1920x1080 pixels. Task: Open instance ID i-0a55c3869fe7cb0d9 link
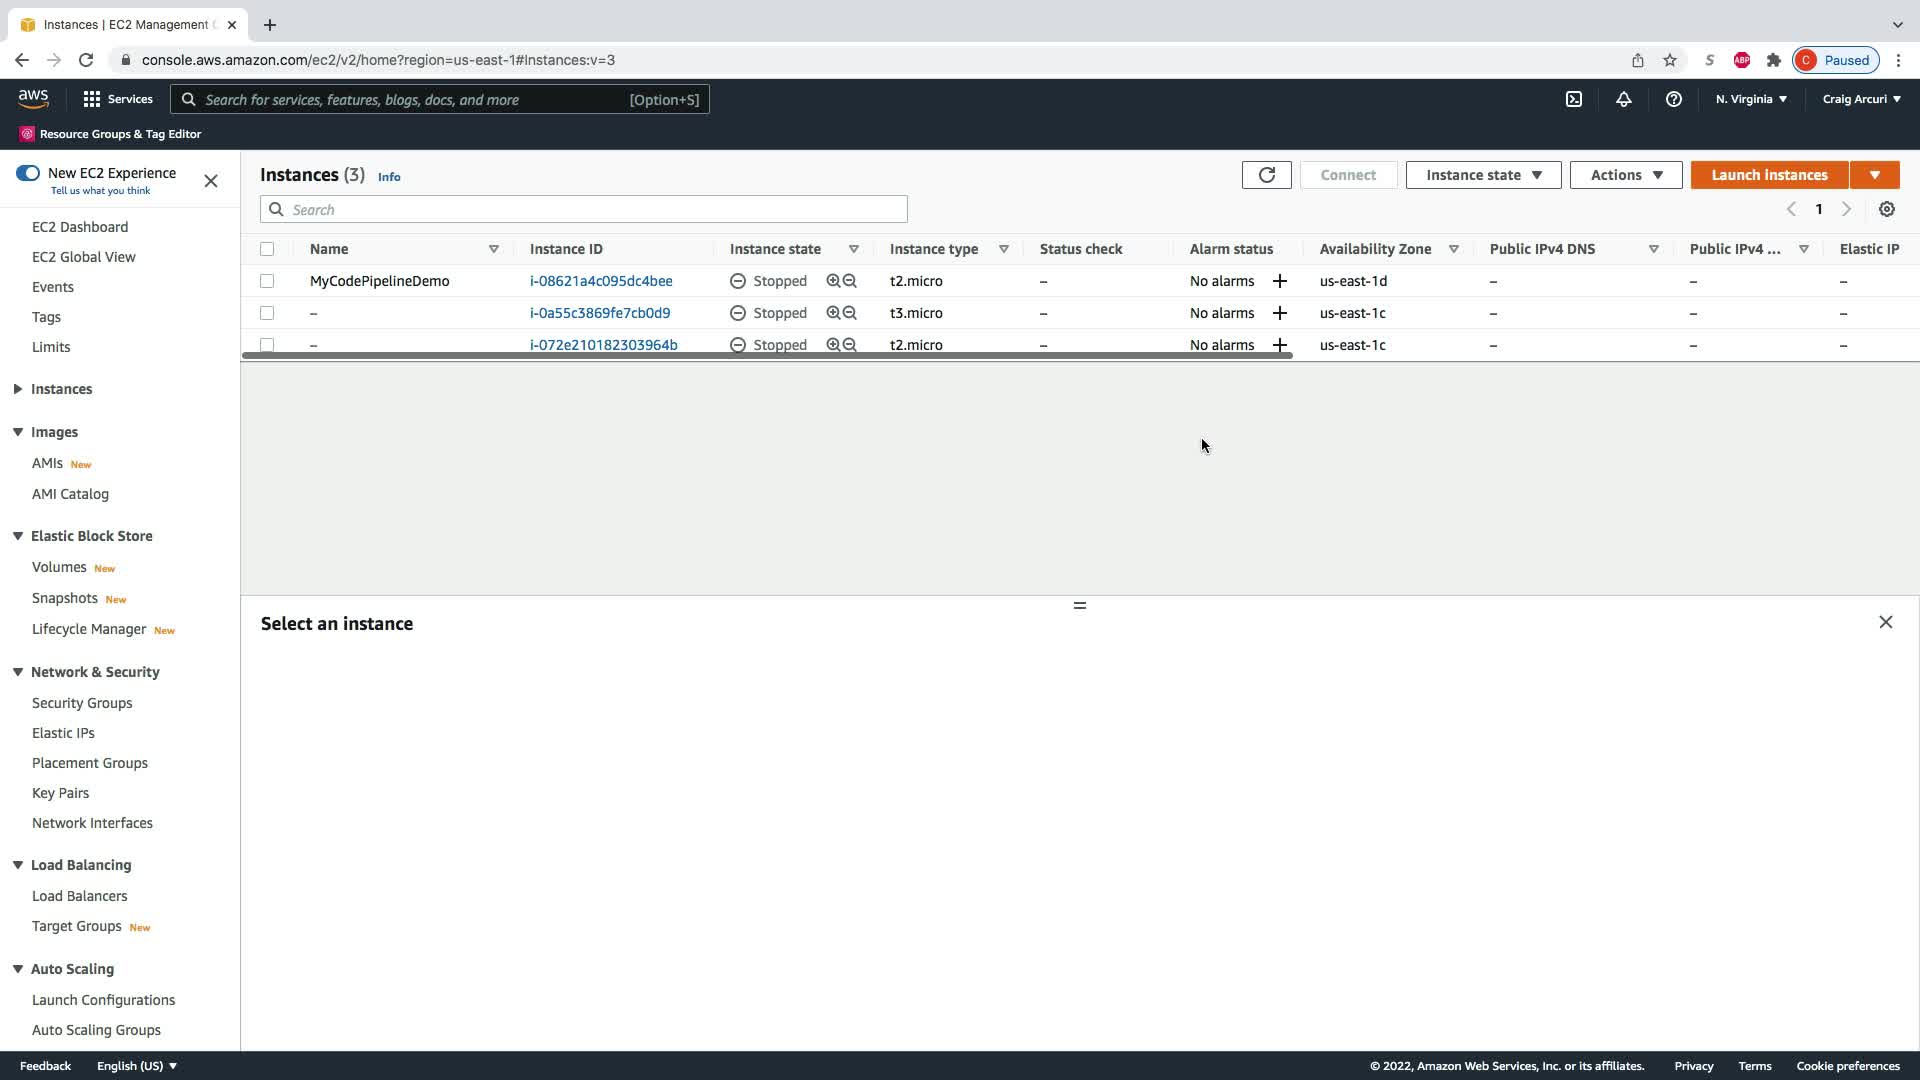[600, 313]
